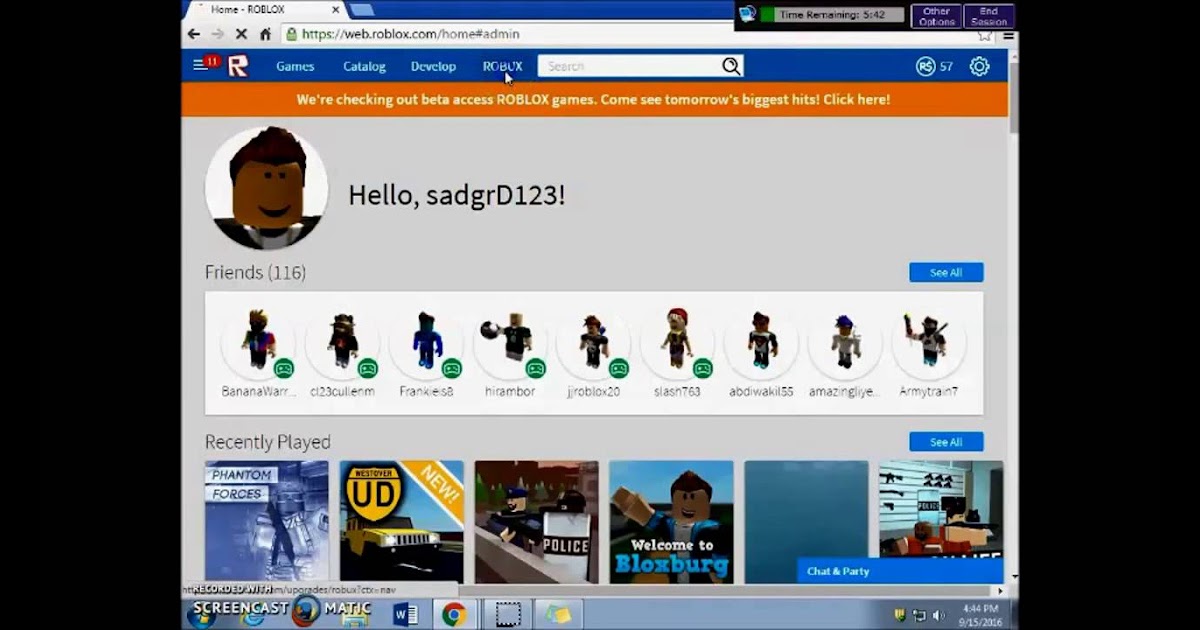
Task: Open friend Frankieis8's avatar
Action: 426,341
